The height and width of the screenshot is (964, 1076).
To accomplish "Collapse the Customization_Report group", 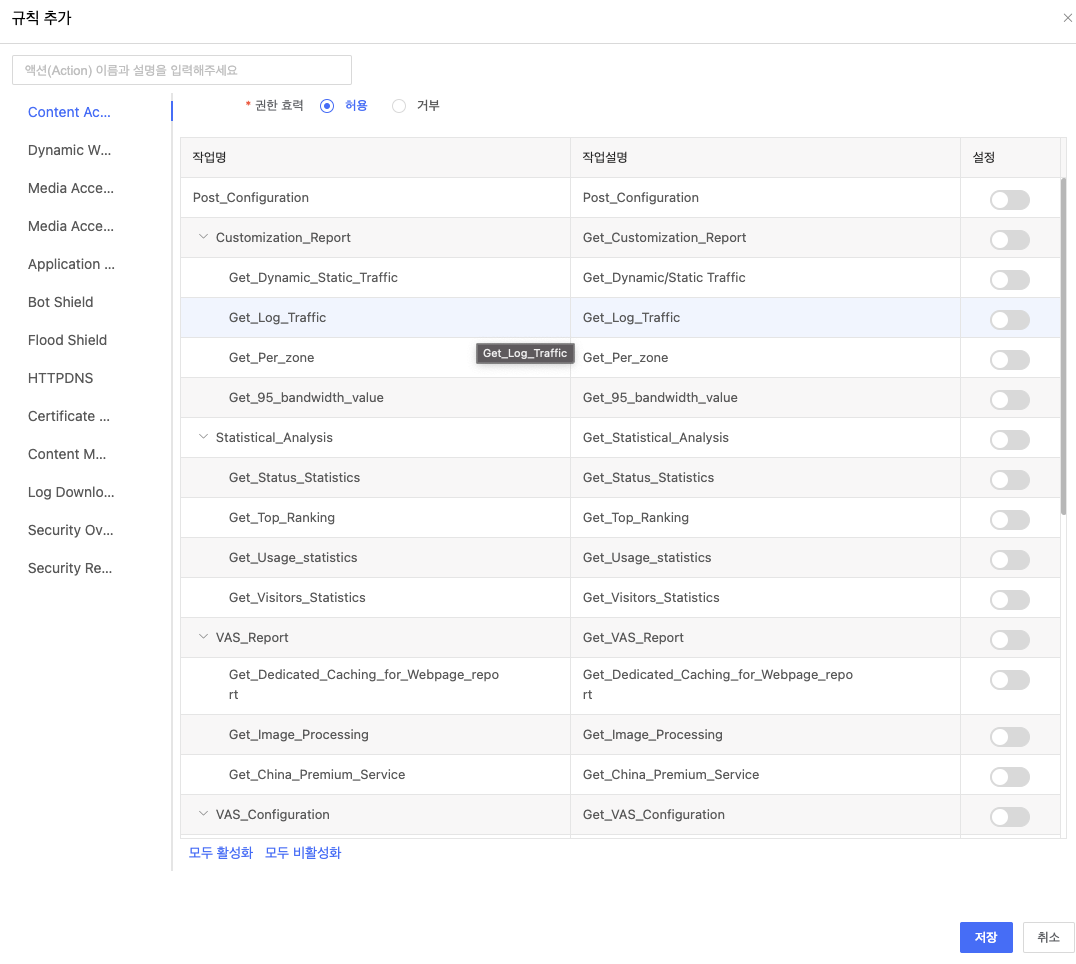I will coord(204,238).
